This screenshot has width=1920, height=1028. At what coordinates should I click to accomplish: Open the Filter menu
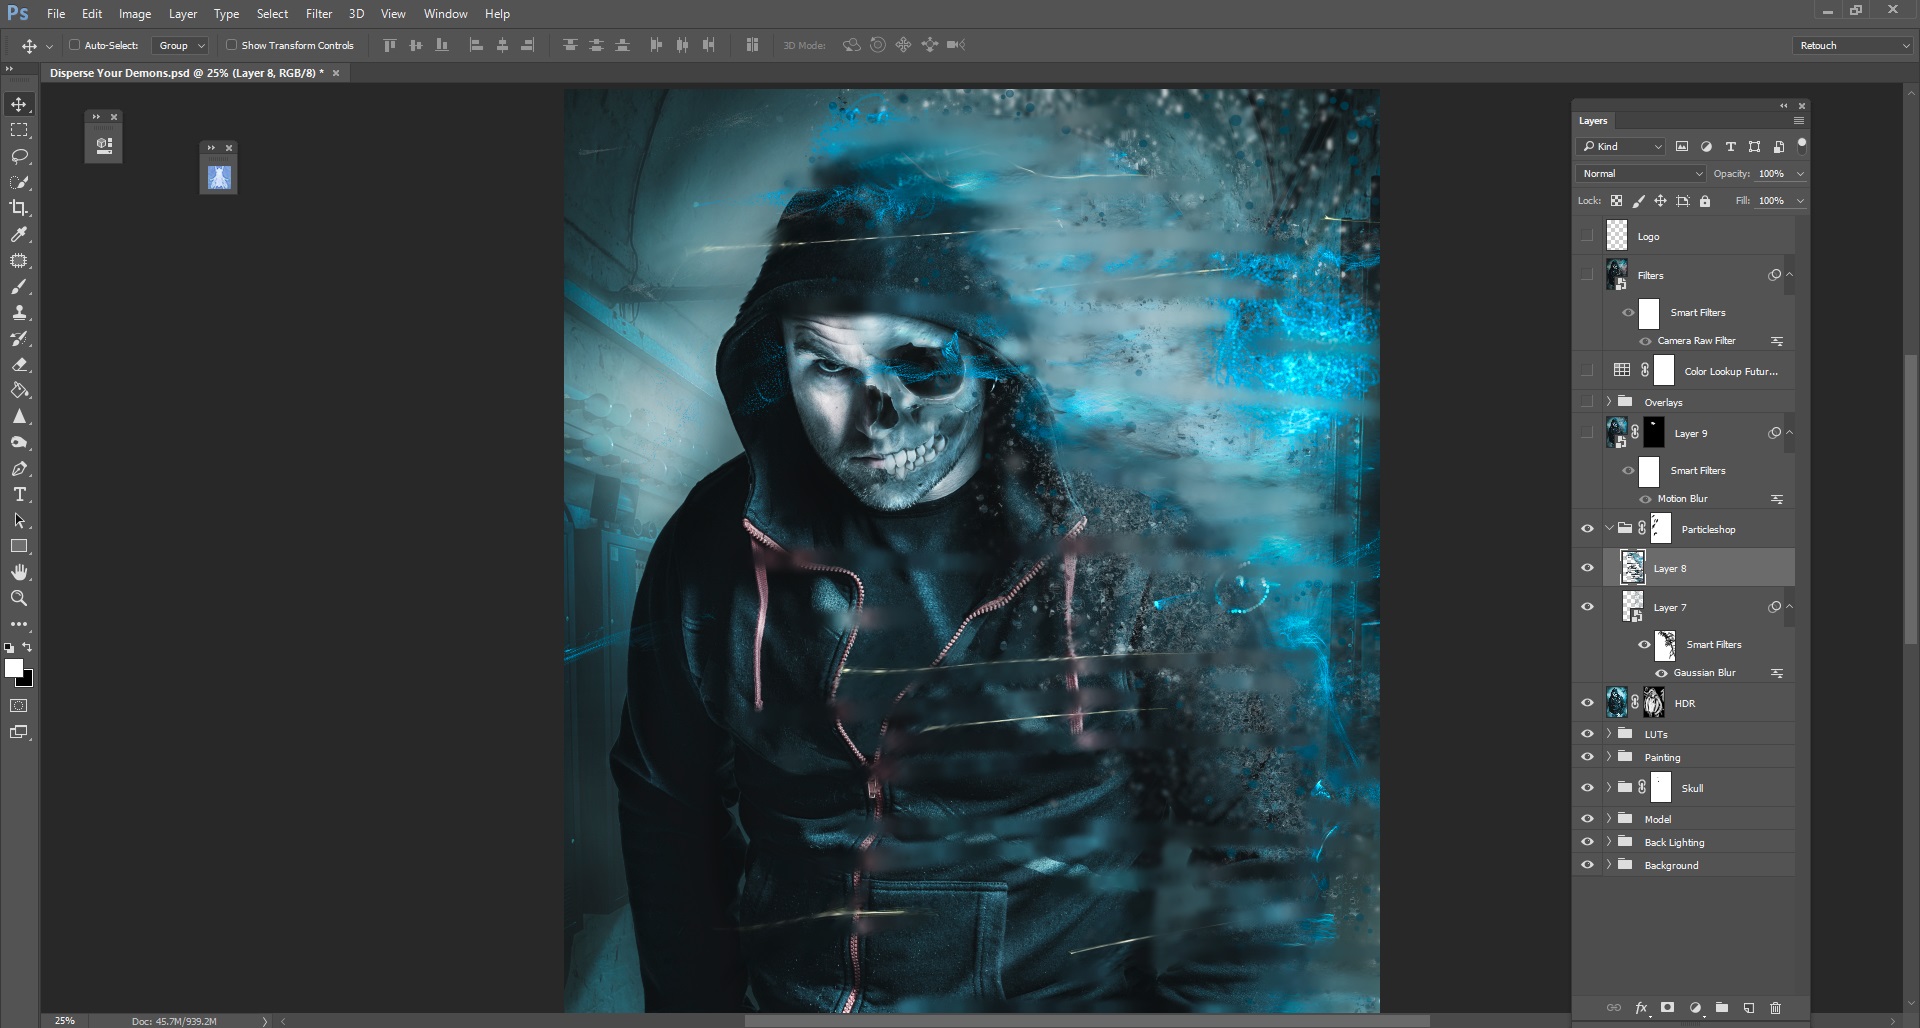(x=318, y=13)
